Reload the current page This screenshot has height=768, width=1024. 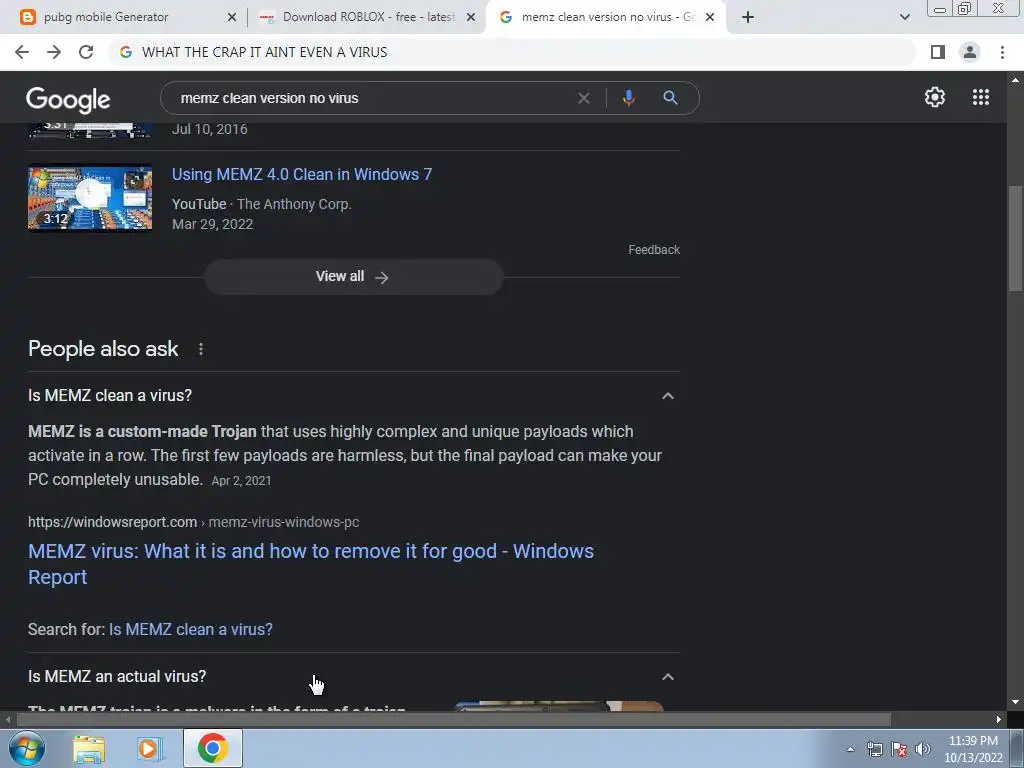click(x=86, y=52)
